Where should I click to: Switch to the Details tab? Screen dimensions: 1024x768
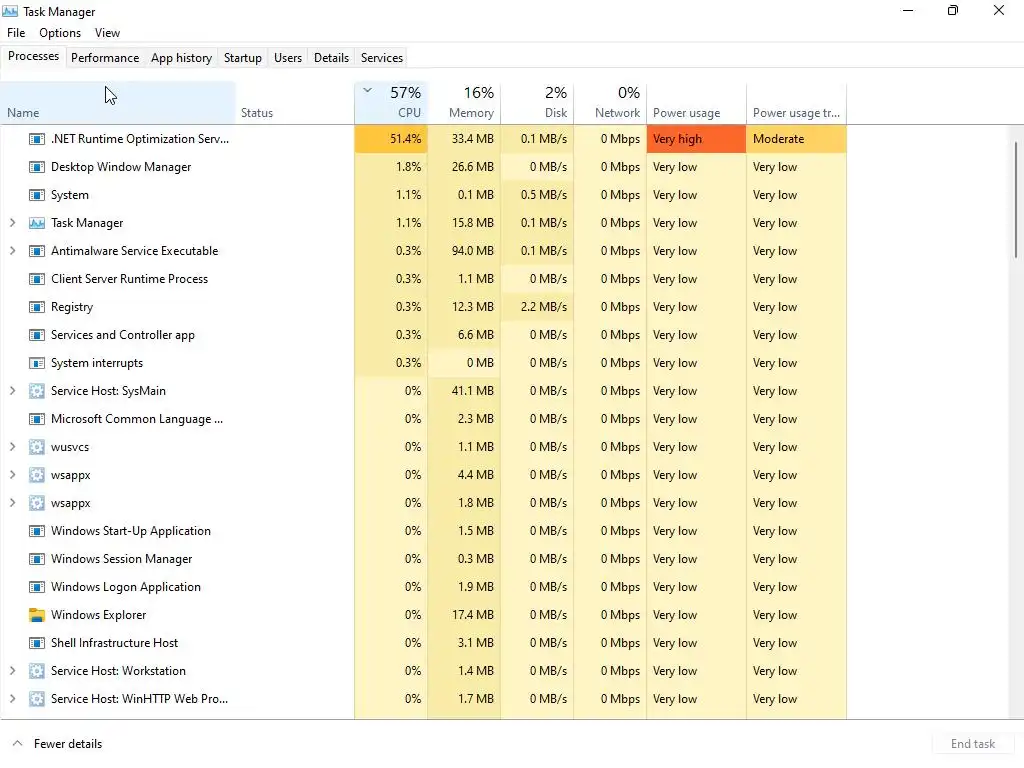(331, 57)
